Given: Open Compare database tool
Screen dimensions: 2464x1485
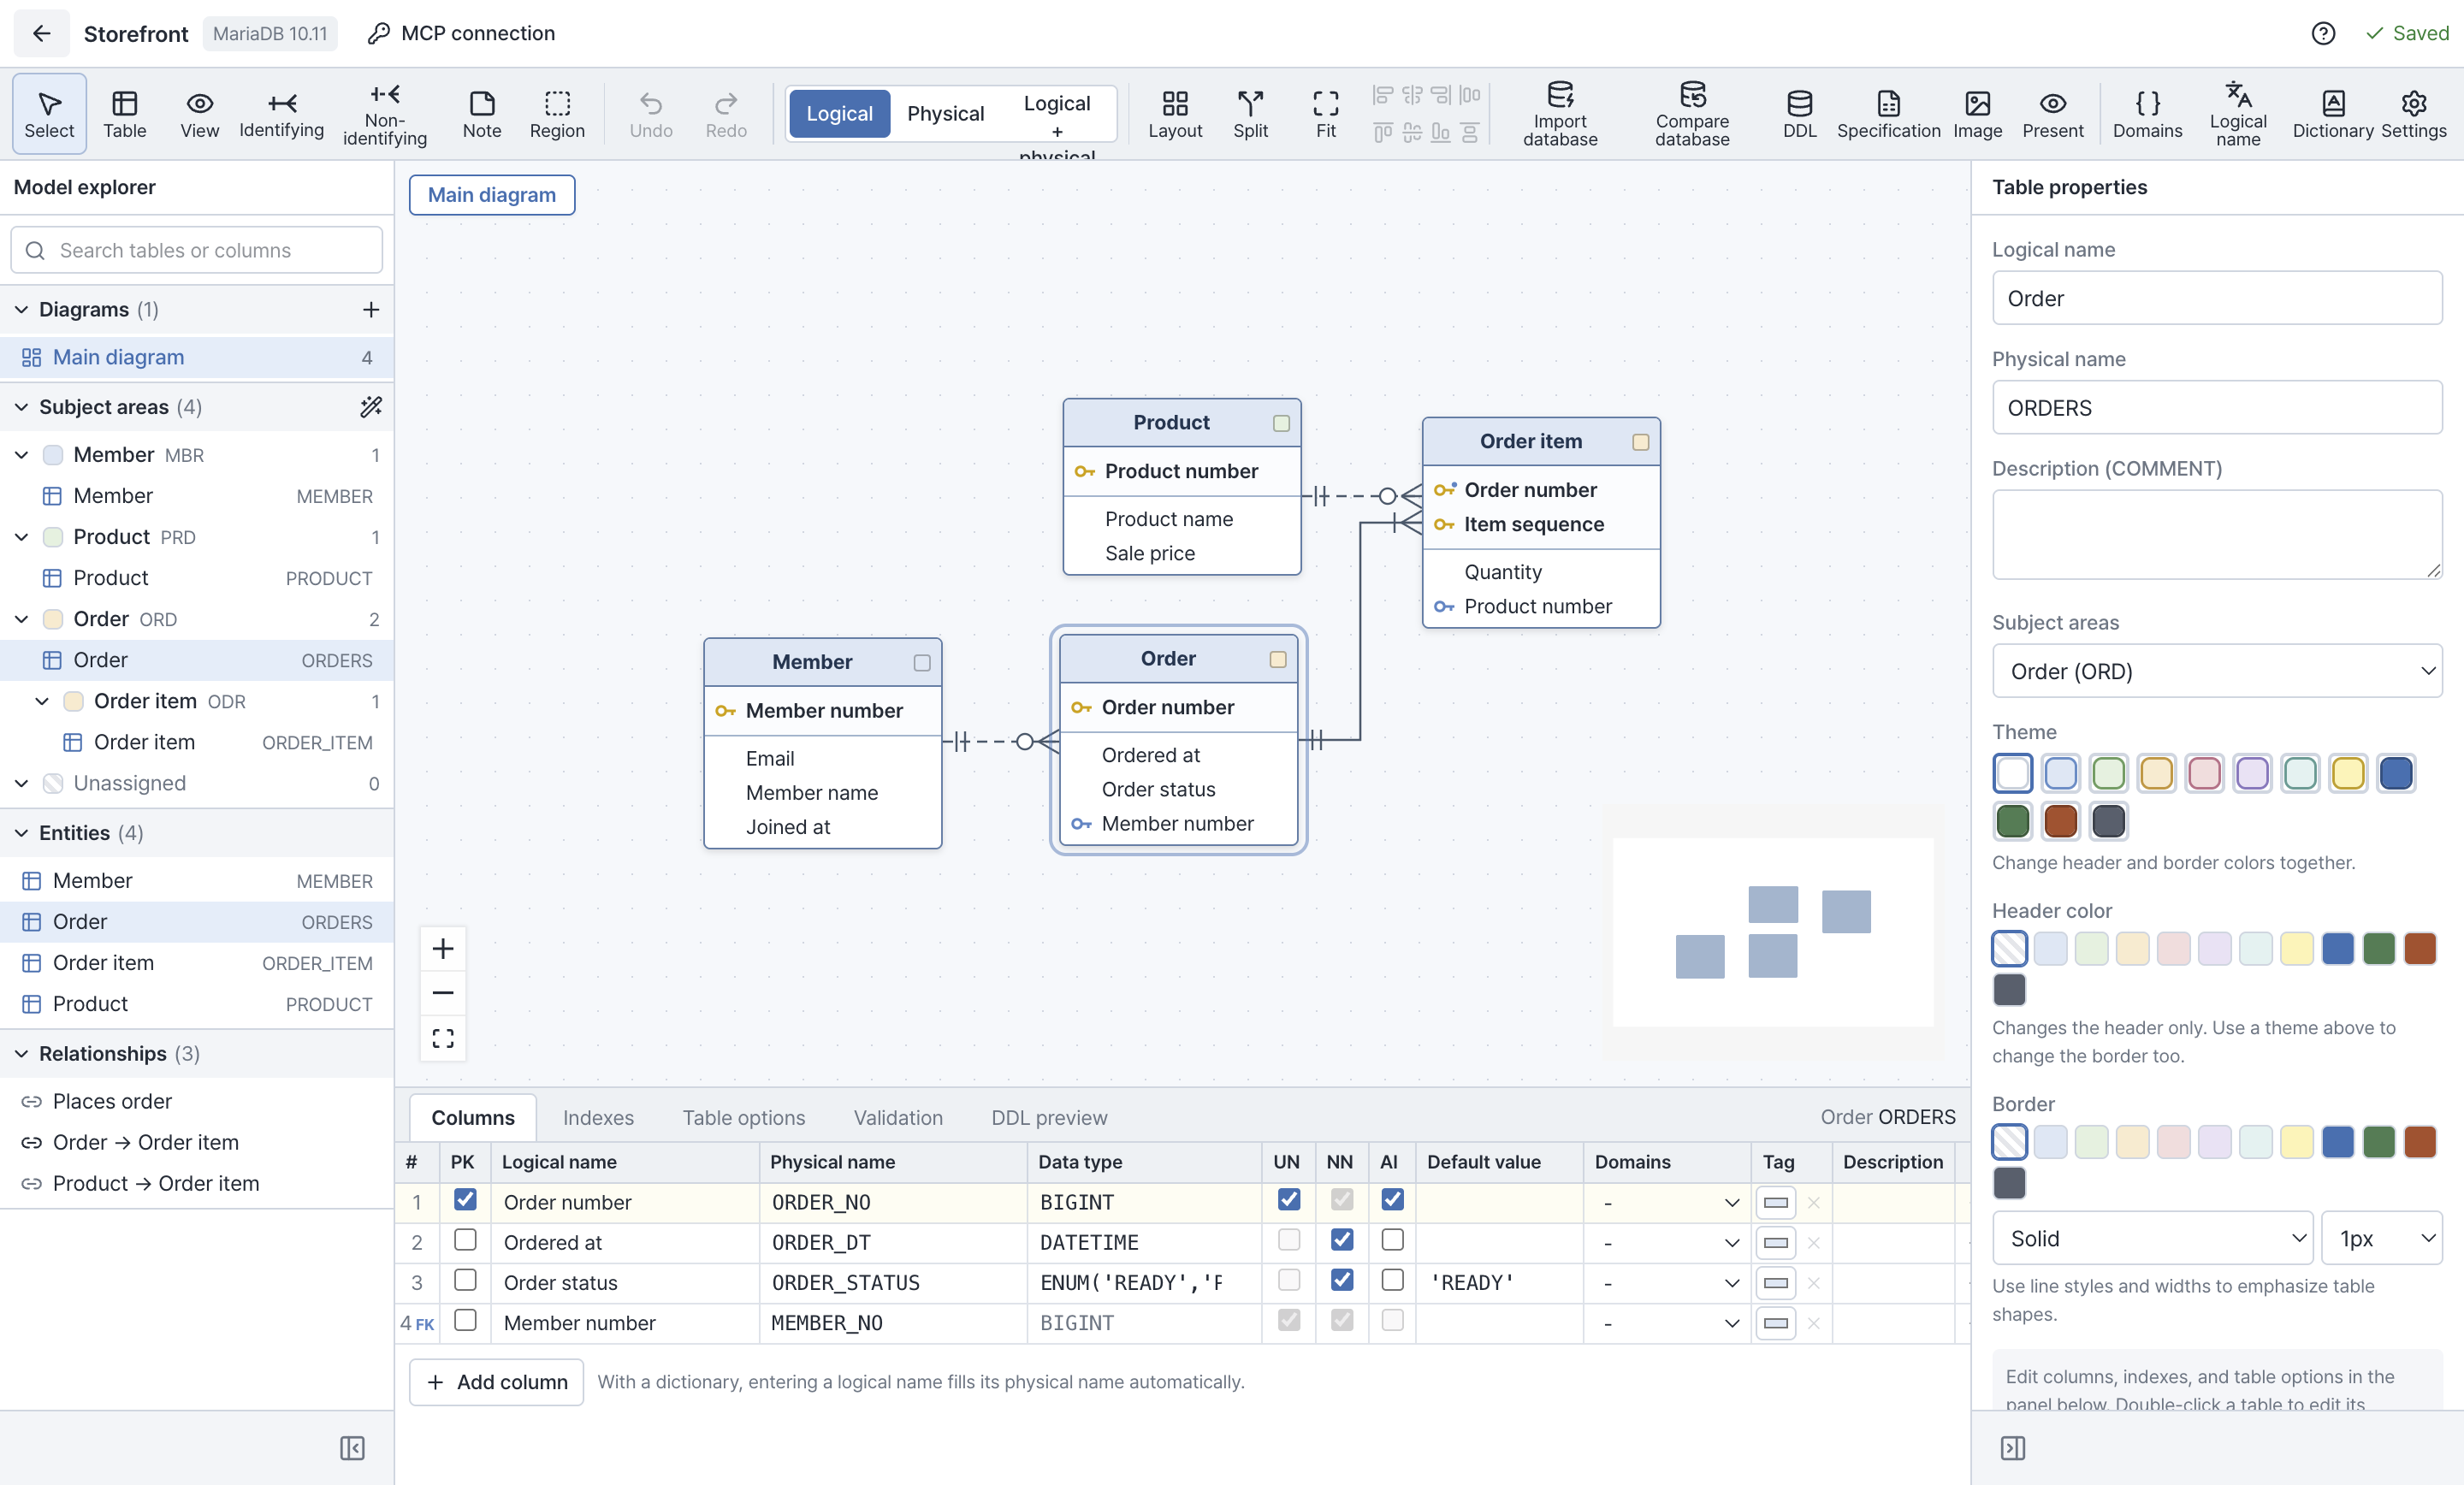Looking at the screenshot, I should [1692, 114].
